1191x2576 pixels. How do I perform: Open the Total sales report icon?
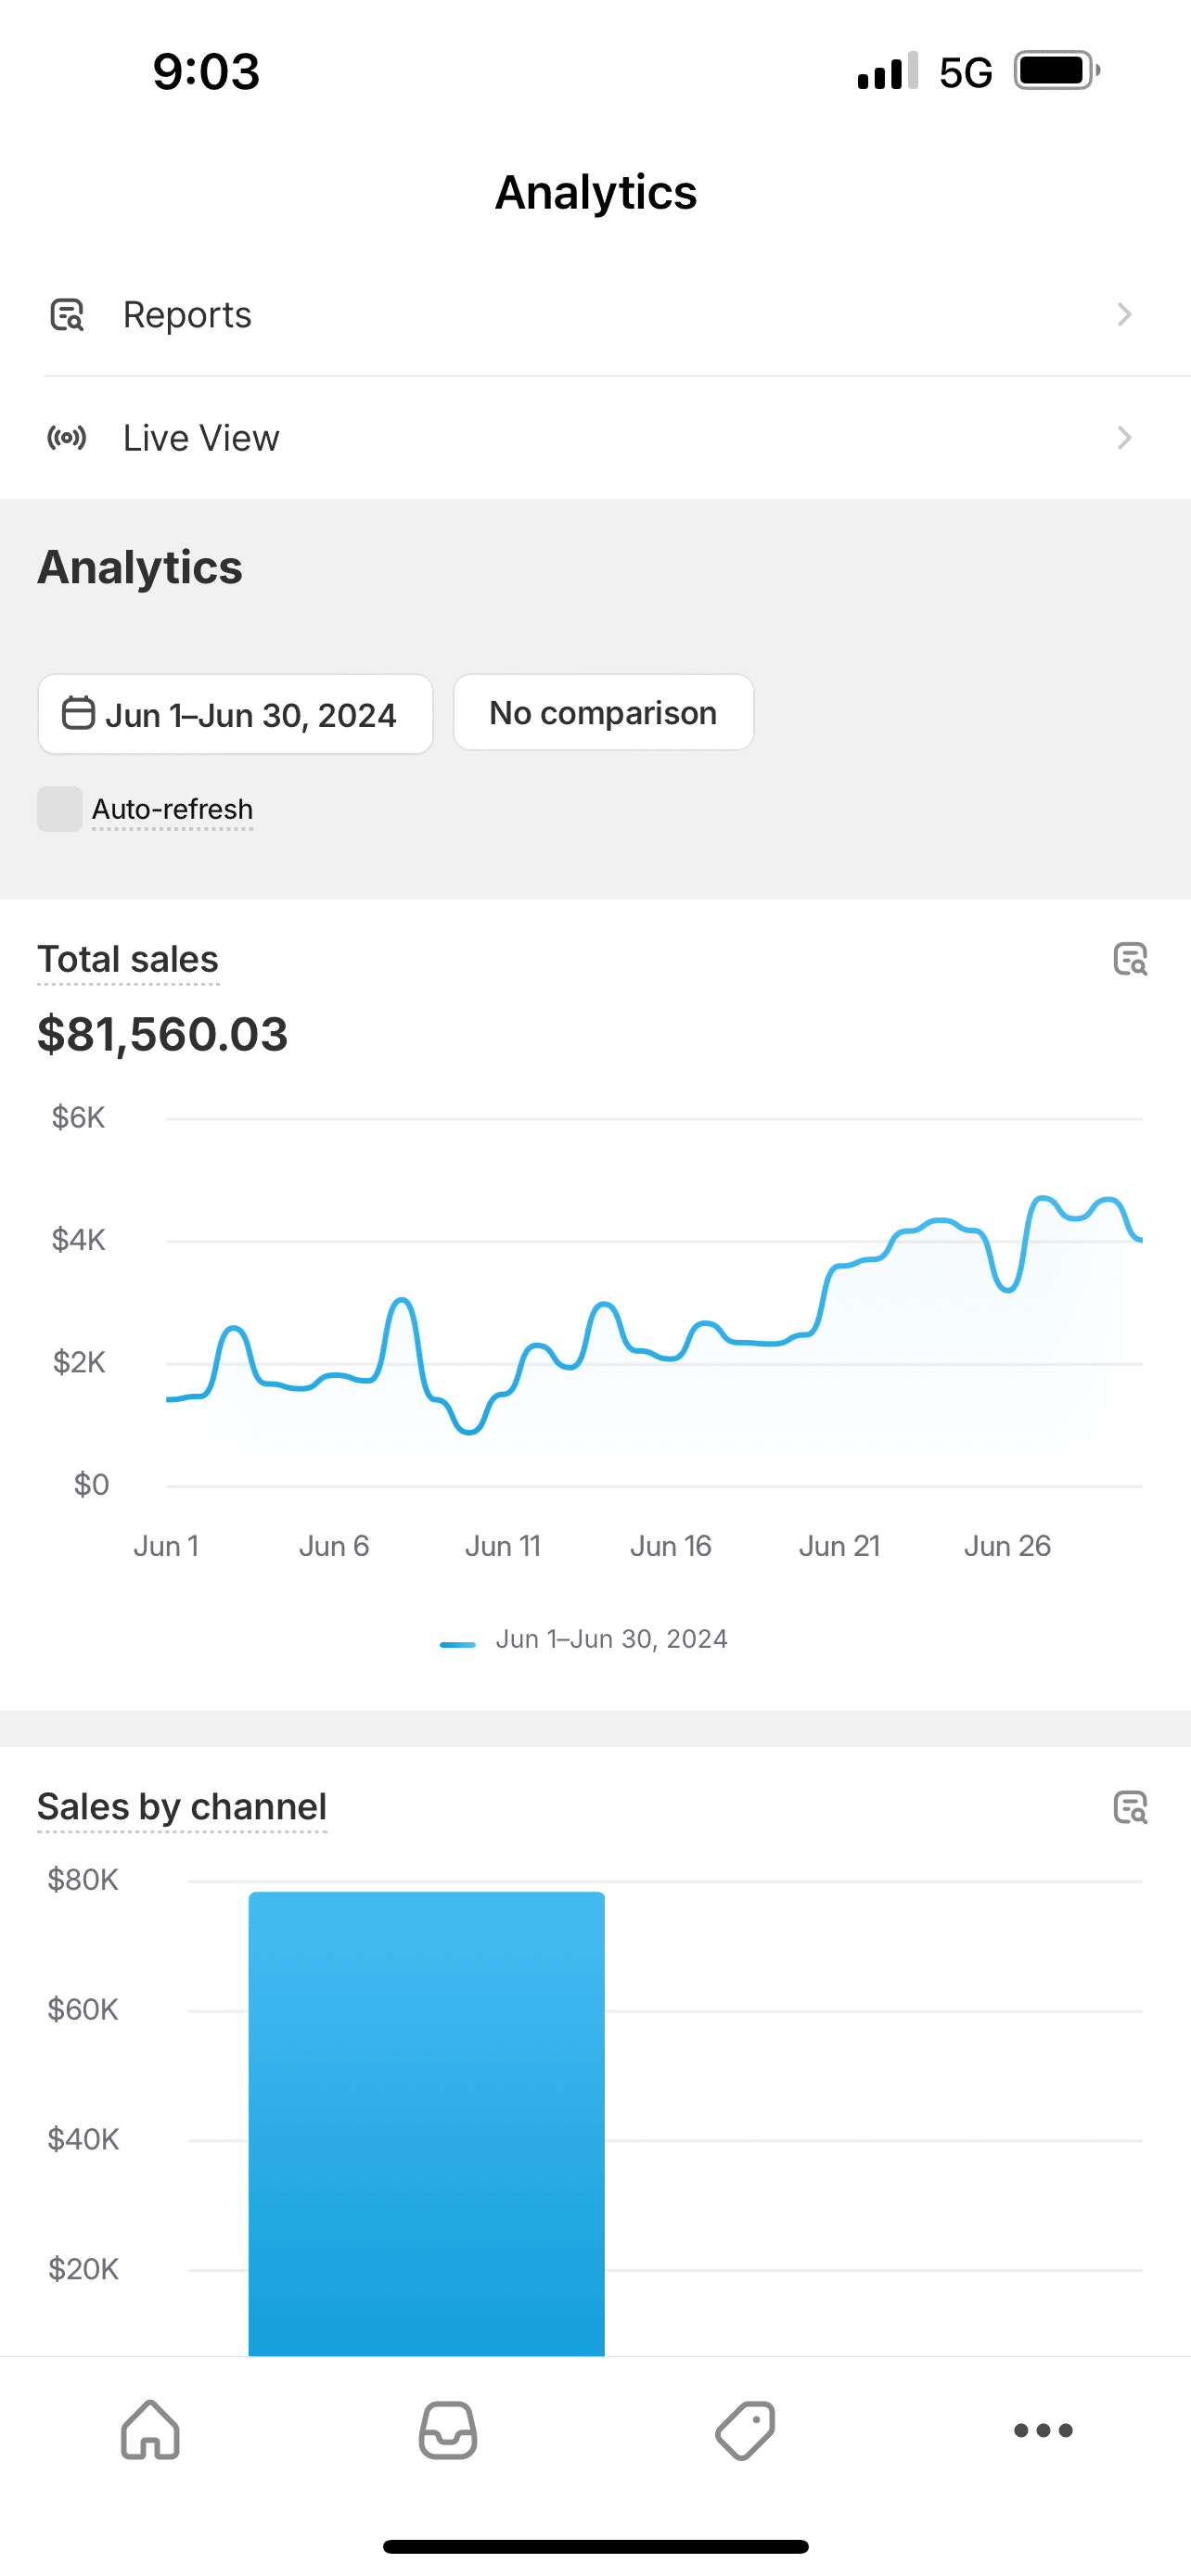point(1130,959)
